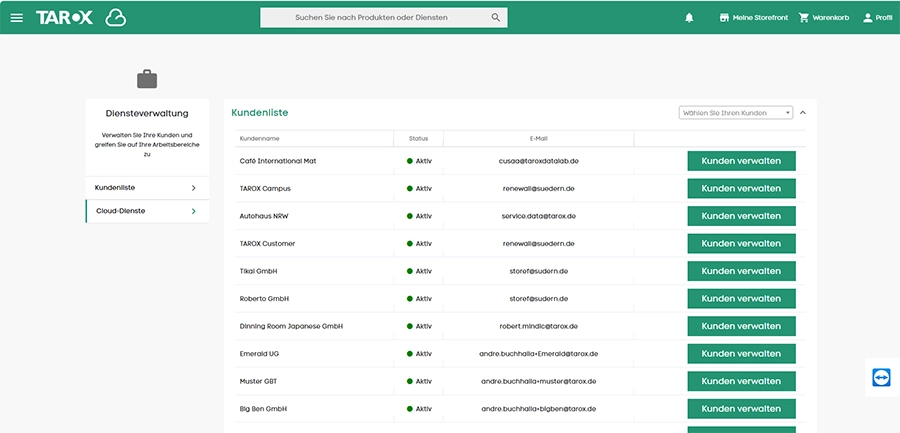Click Kunden verwalten for Autohaus NRW
The height and width of the screenshot is (433, 900).
[741, 216]
